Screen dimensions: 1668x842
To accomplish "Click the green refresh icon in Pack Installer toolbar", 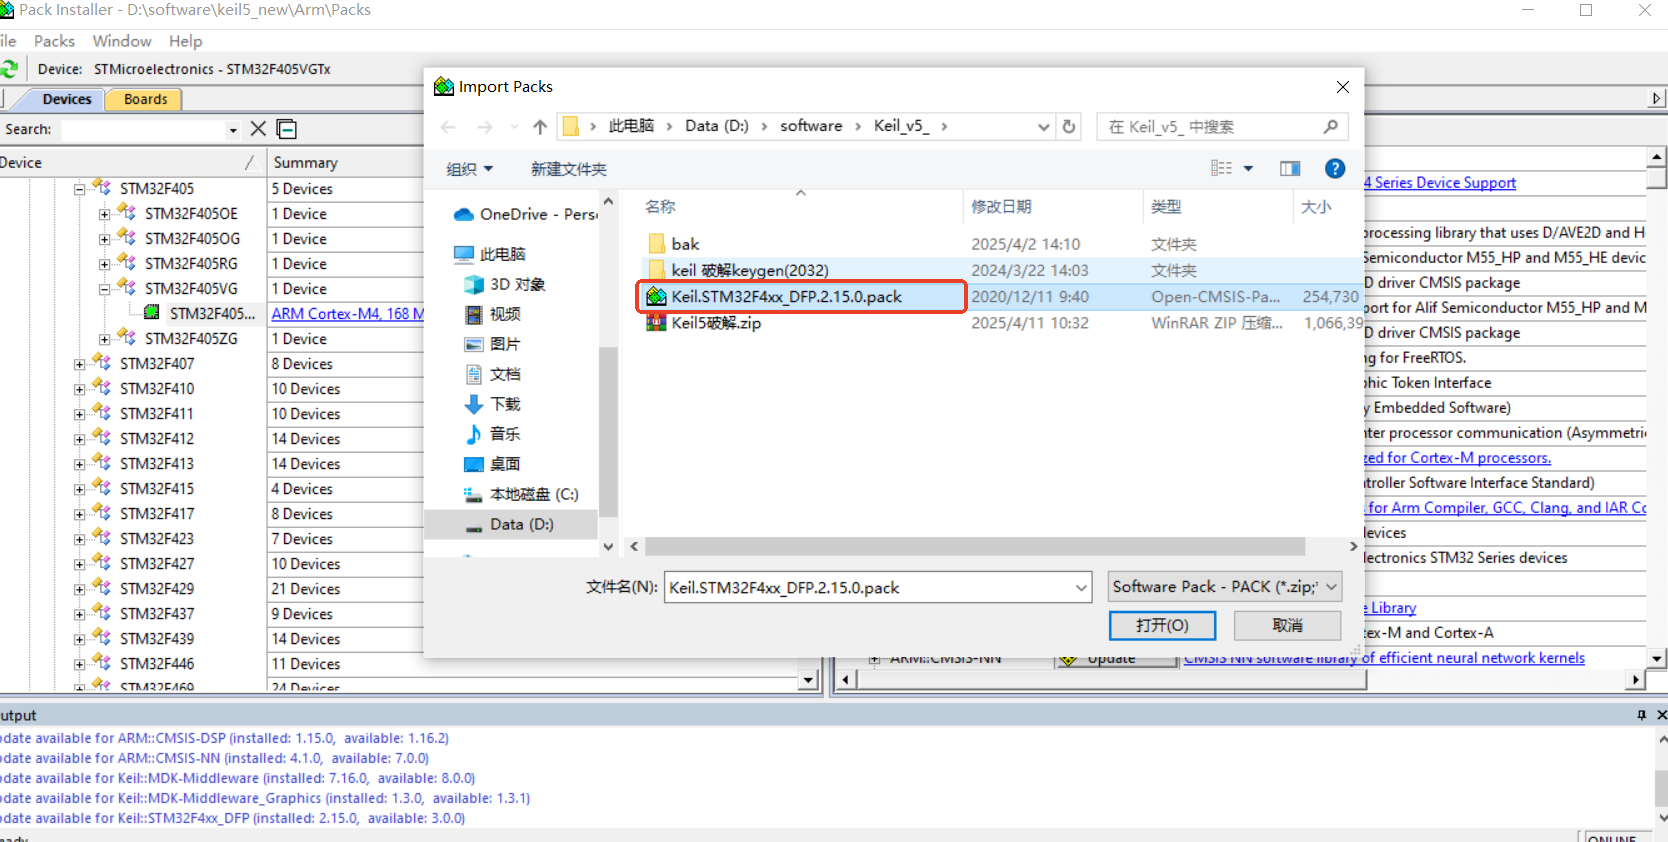I will pos(9,69).
